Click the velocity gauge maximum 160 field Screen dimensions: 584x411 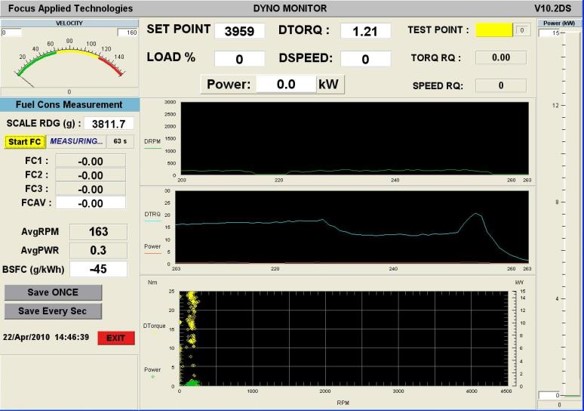128,32
